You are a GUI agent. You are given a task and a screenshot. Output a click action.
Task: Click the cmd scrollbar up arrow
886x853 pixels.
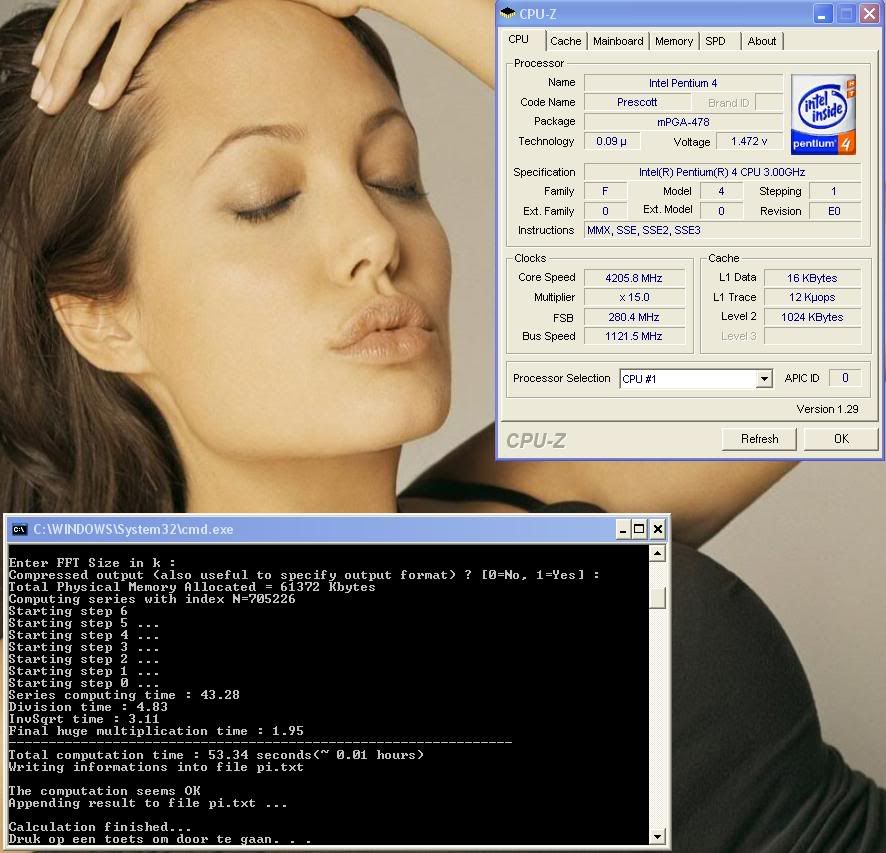pos(657,553)
